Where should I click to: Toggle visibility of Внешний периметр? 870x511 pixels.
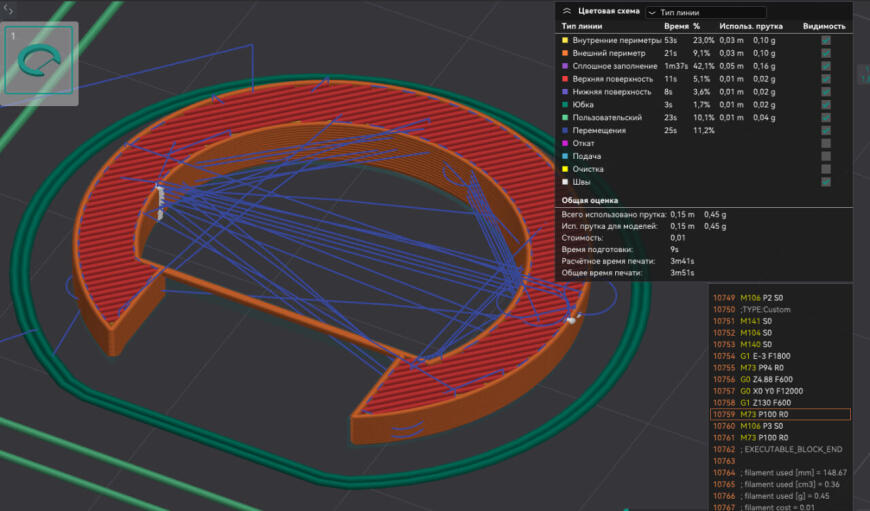(826, 53)
